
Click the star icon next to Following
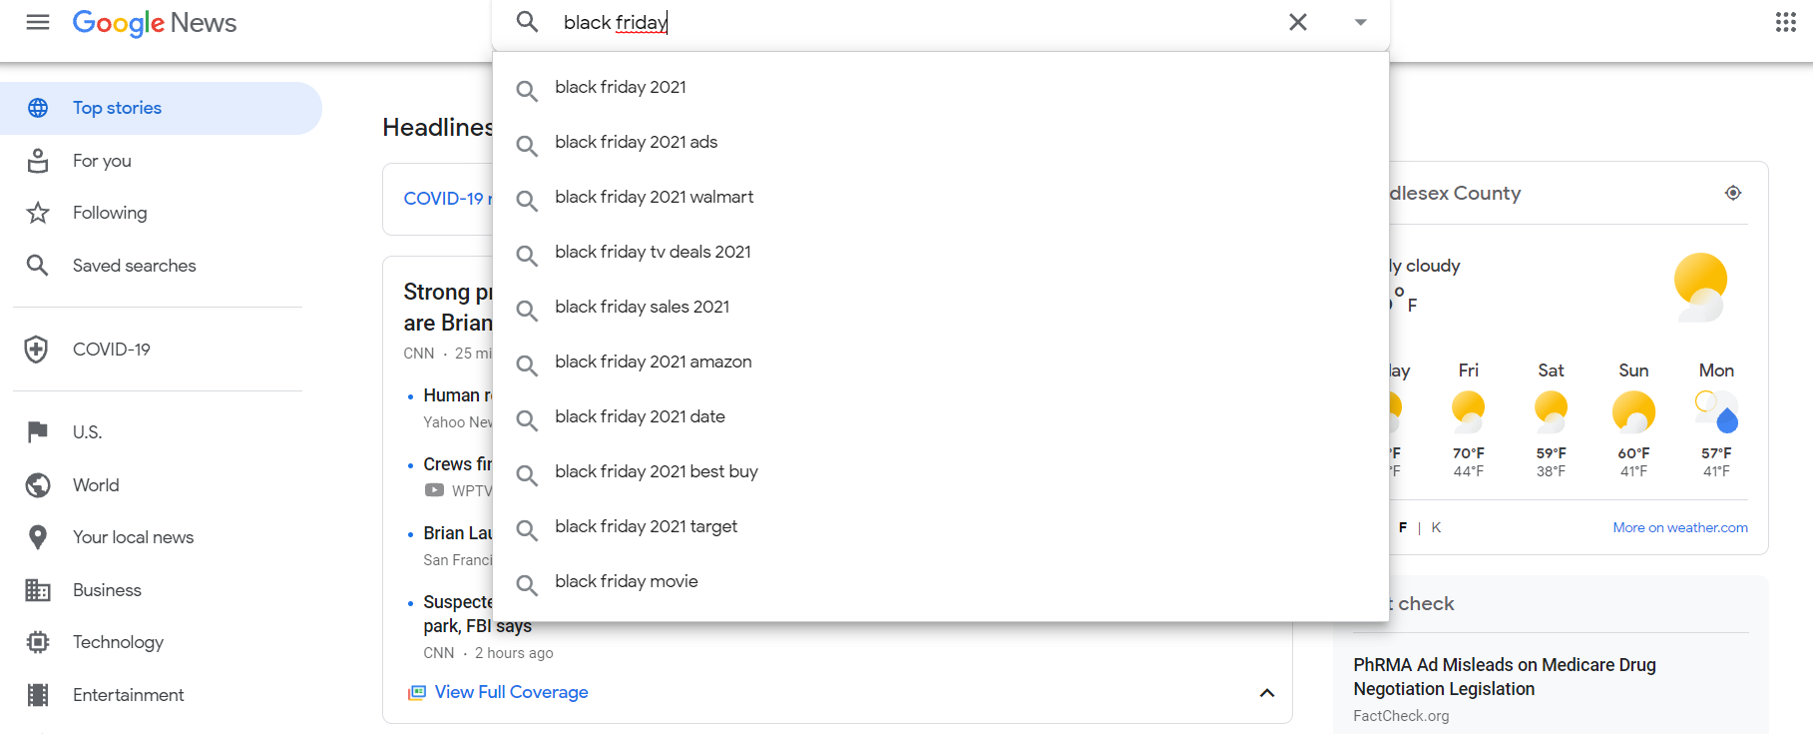coord(37,212)
